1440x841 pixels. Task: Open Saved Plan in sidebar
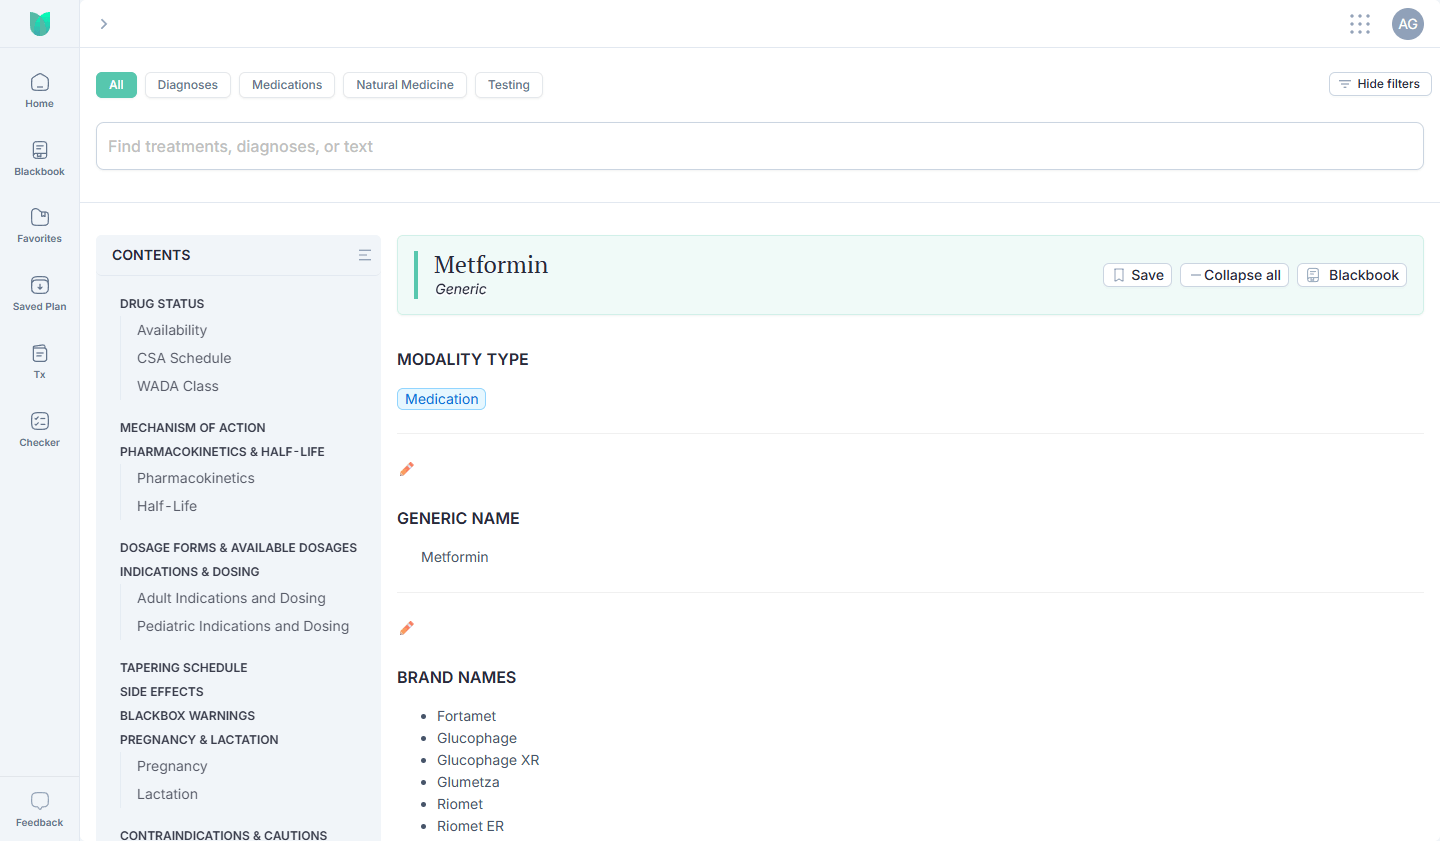click(40, 294)
